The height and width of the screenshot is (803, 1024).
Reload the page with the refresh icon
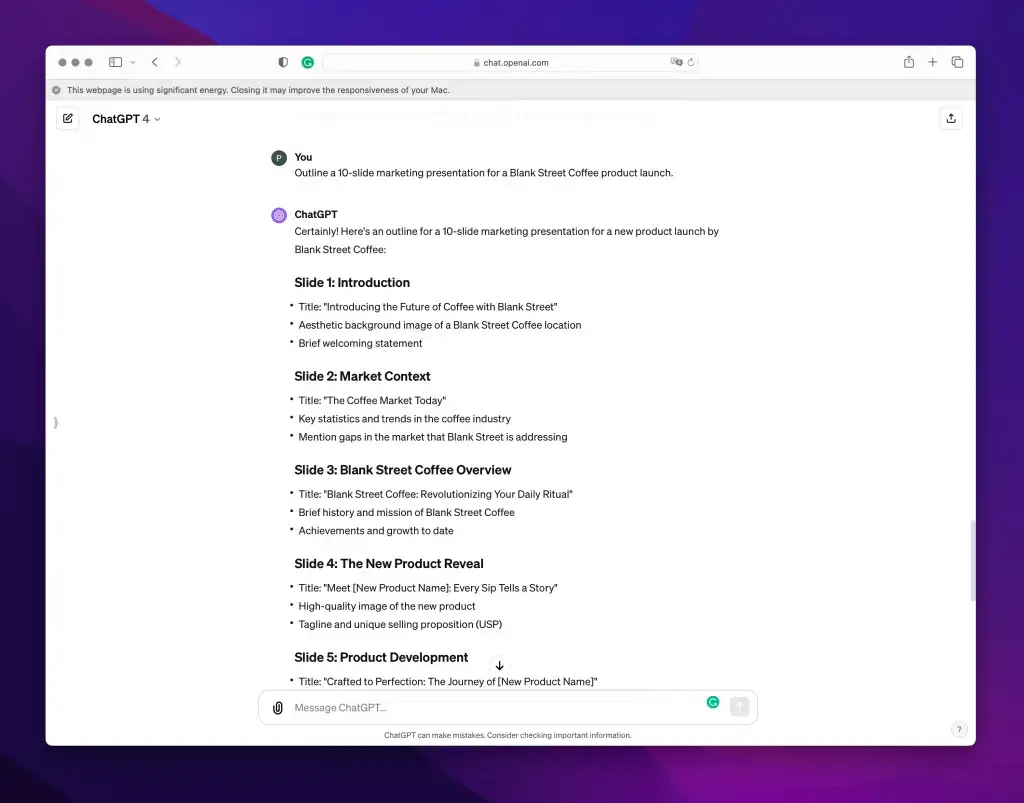(689, 62)
